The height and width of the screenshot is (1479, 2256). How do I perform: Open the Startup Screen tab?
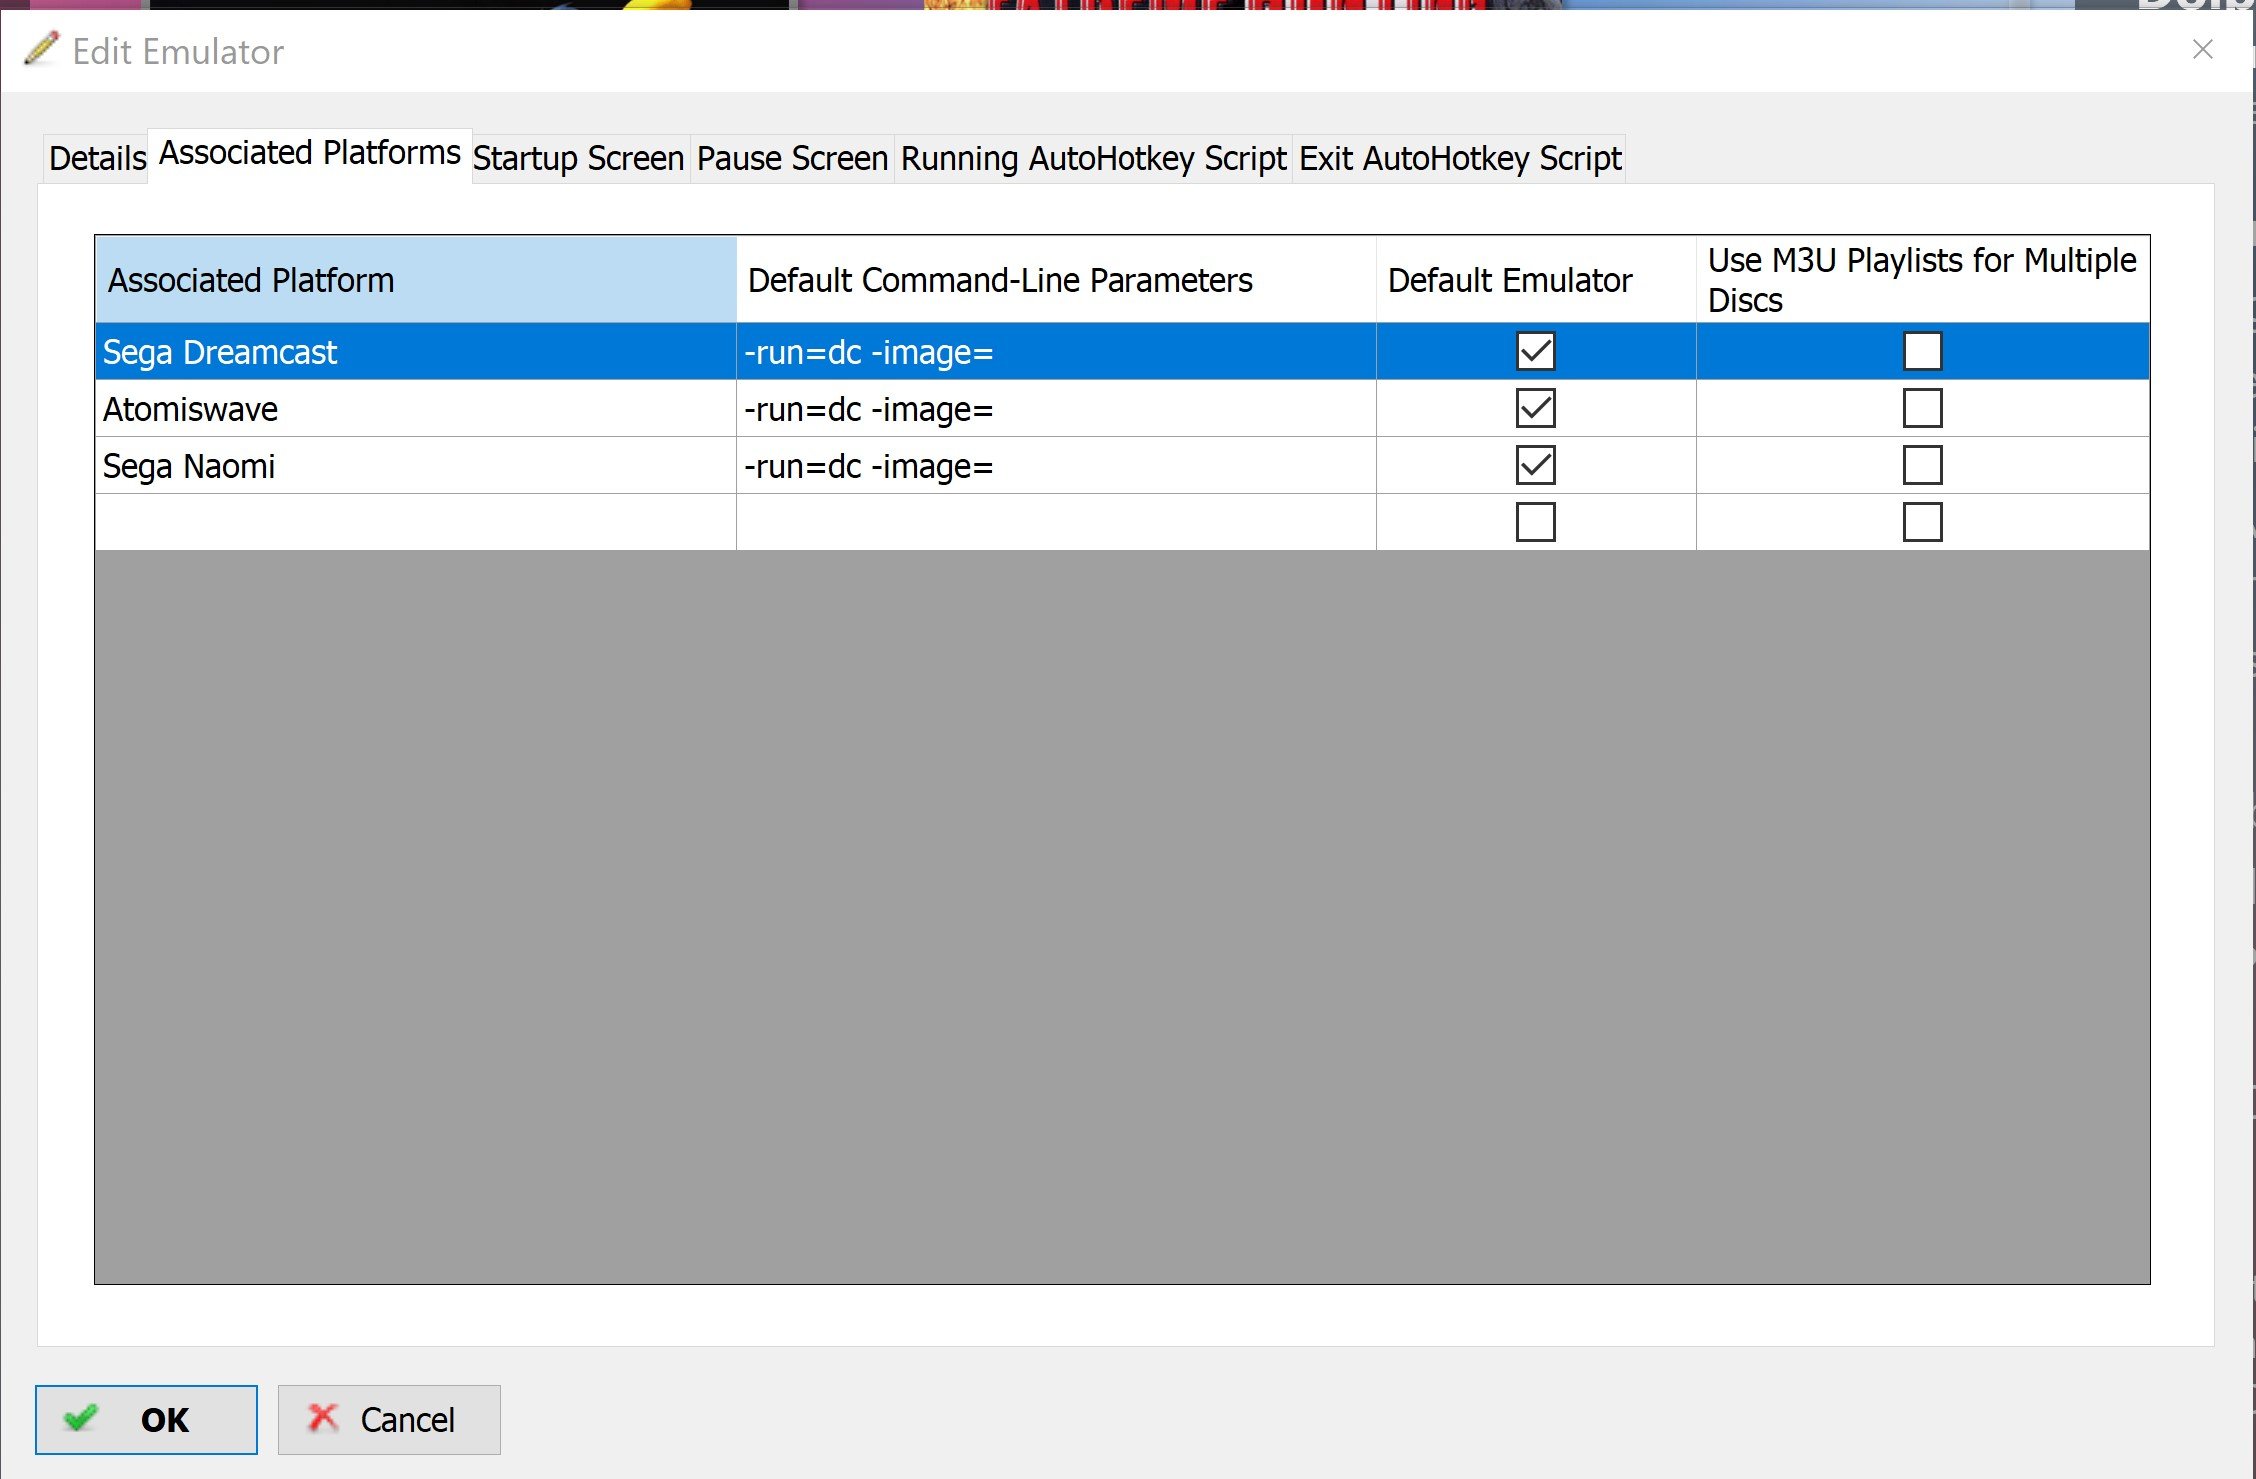[x=579, y=158]
